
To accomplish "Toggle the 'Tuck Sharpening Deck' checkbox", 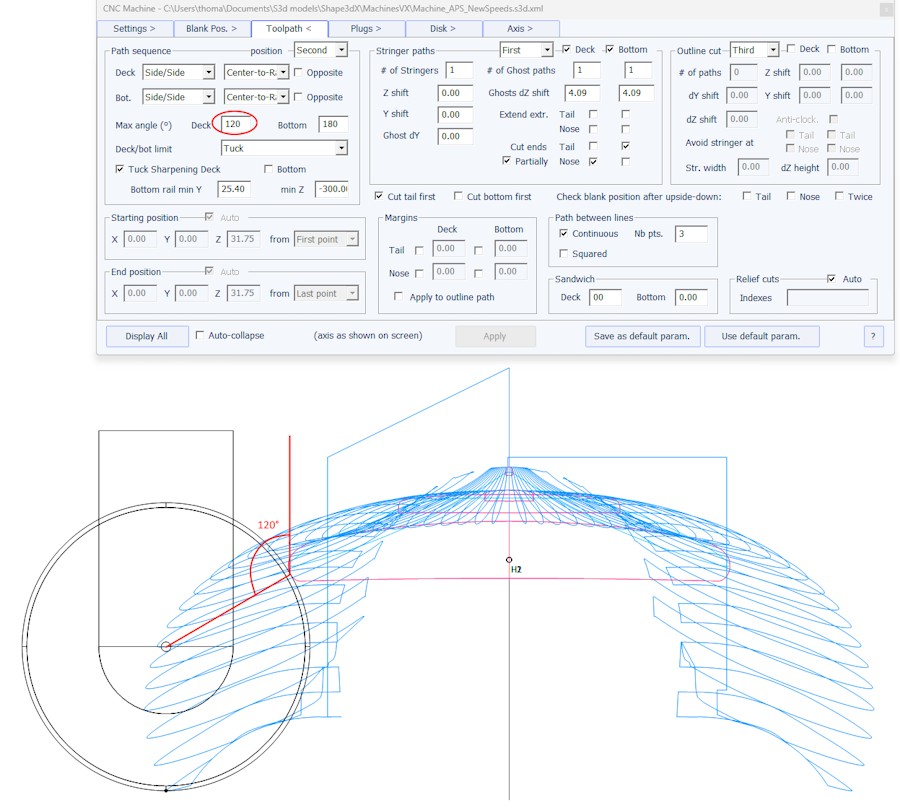I will click(x=121, y=170).
